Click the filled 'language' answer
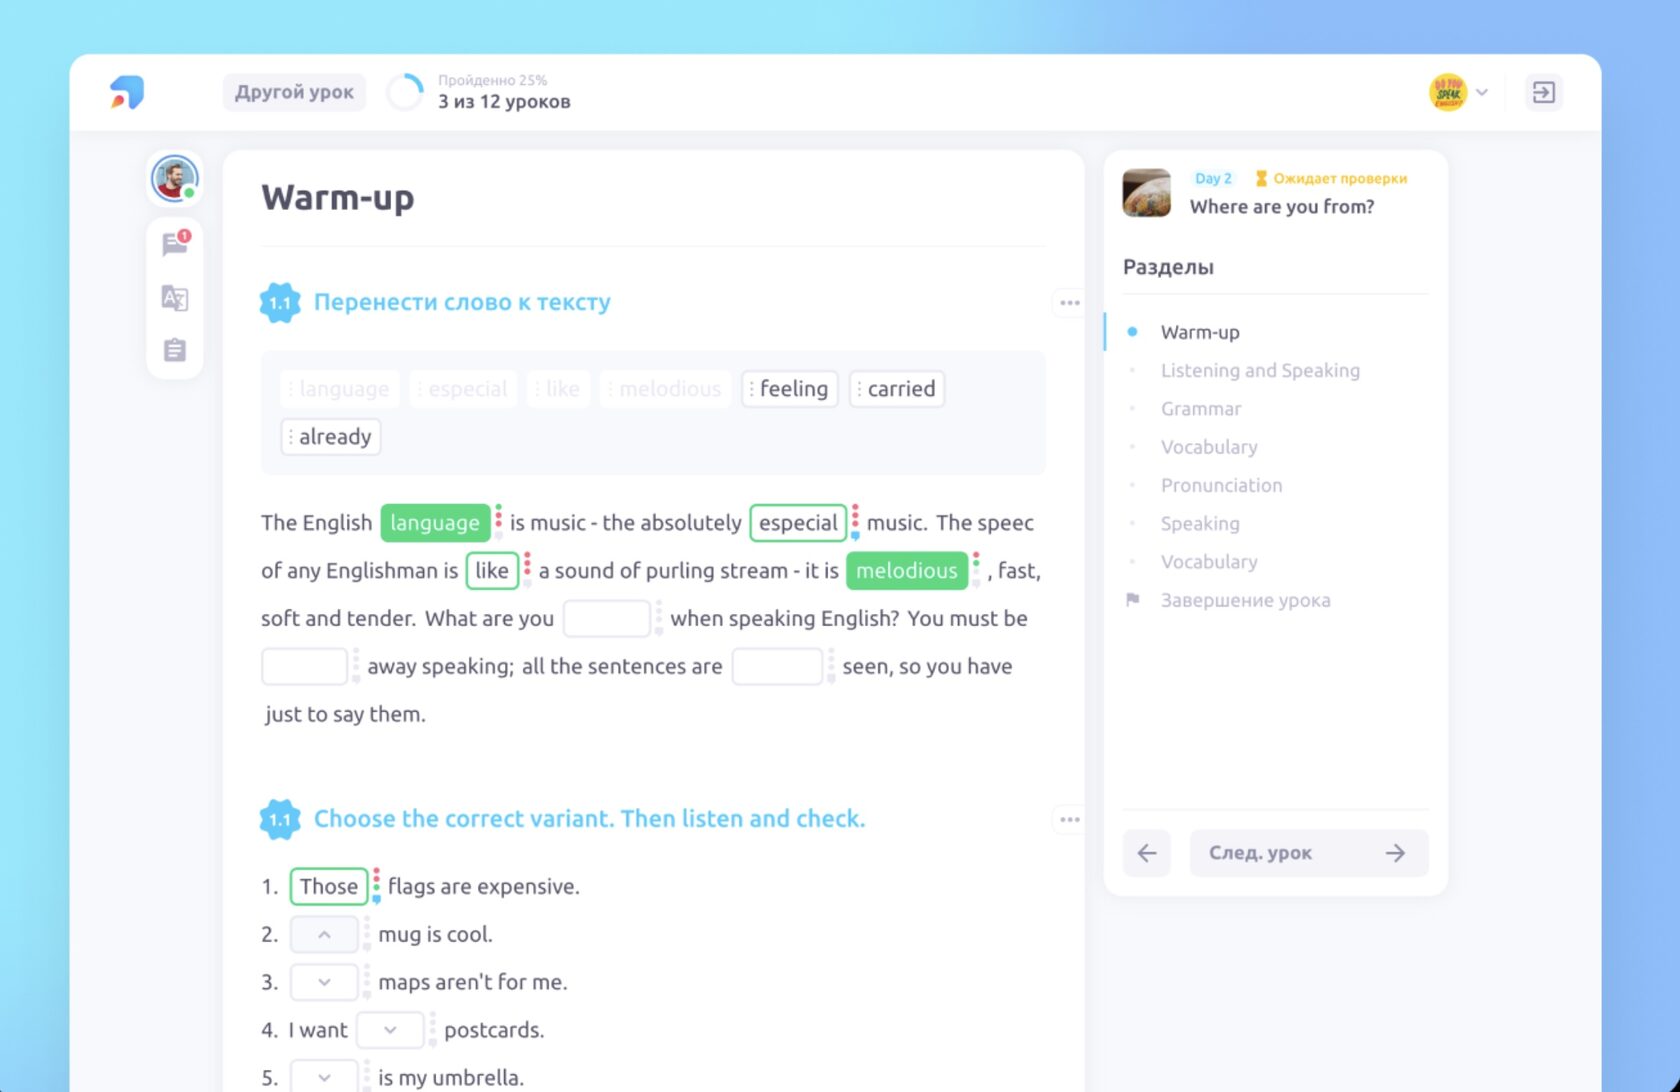The image size is (1680, 1092). [435, 522]
